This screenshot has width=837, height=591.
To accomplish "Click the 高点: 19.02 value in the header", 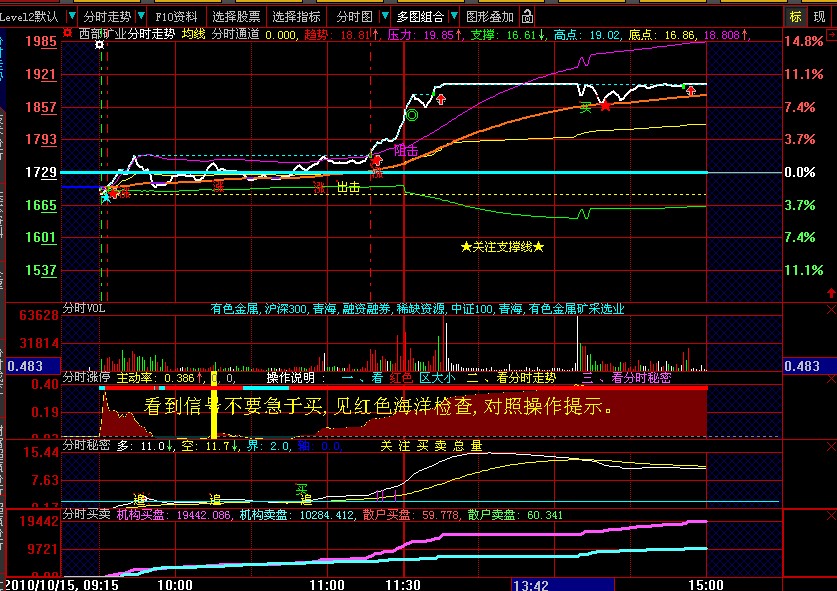I will [587, 35].
